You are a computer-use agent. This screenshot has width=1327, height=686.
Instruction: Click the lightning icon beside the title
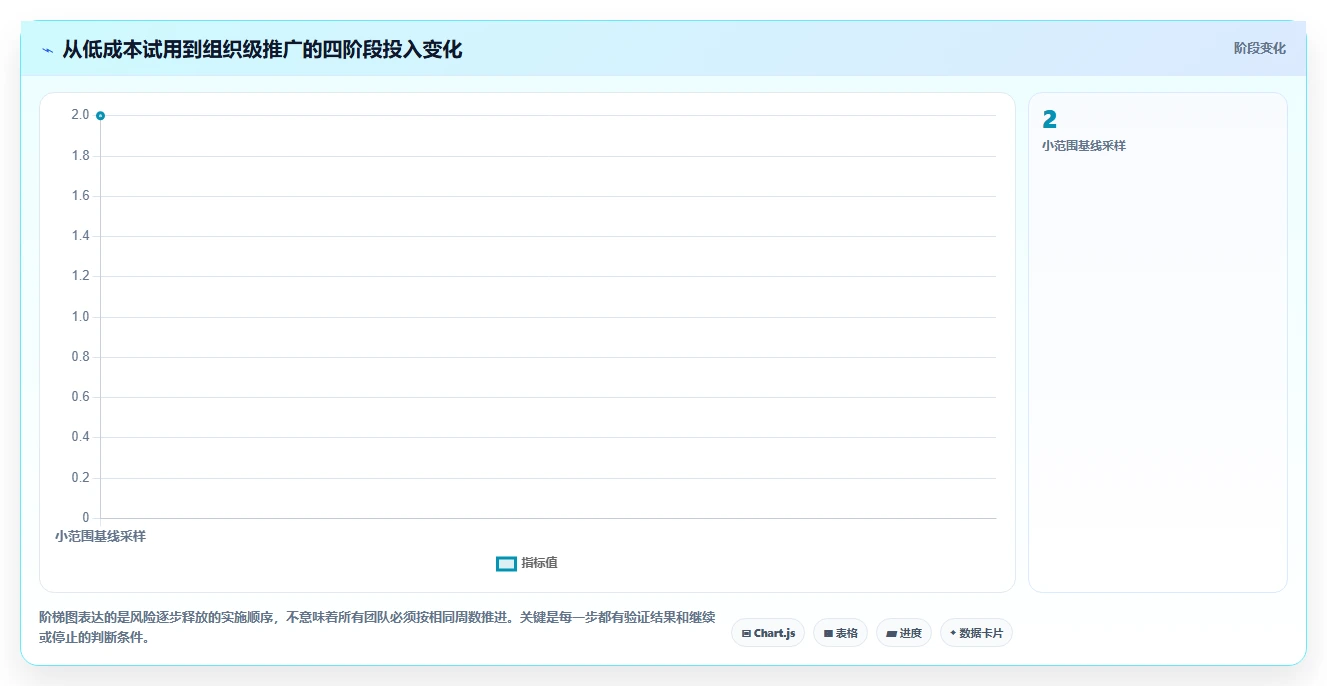(47, 50)
